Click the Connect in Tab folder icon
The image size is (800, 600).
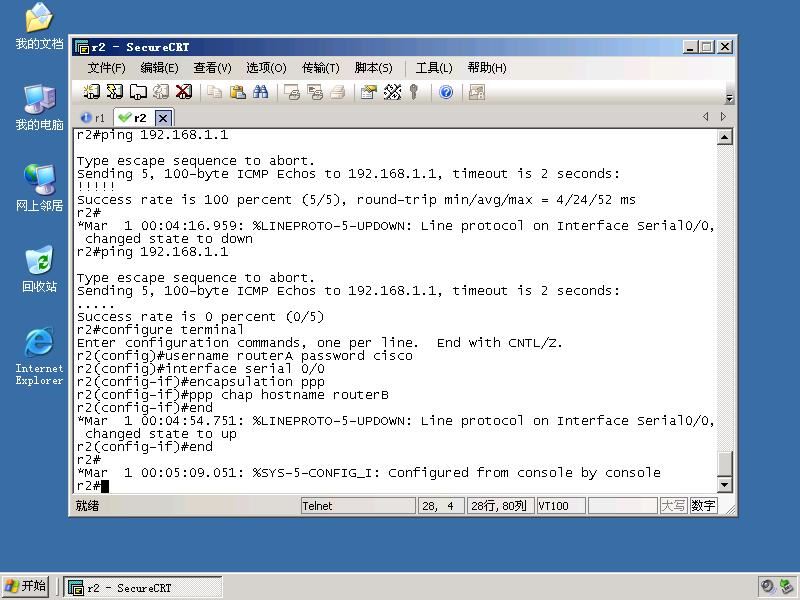138,92
